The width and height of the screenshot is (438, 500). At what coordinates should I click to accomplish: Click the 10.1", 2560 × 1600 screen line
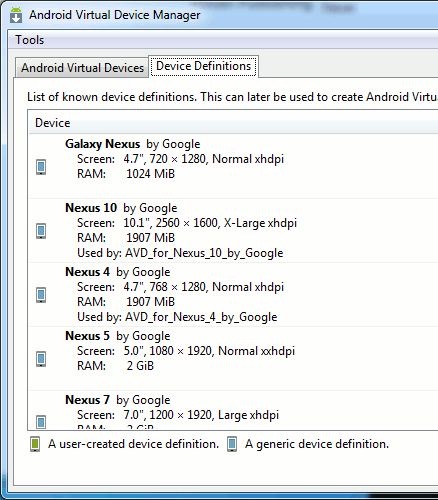coord(187,223)
